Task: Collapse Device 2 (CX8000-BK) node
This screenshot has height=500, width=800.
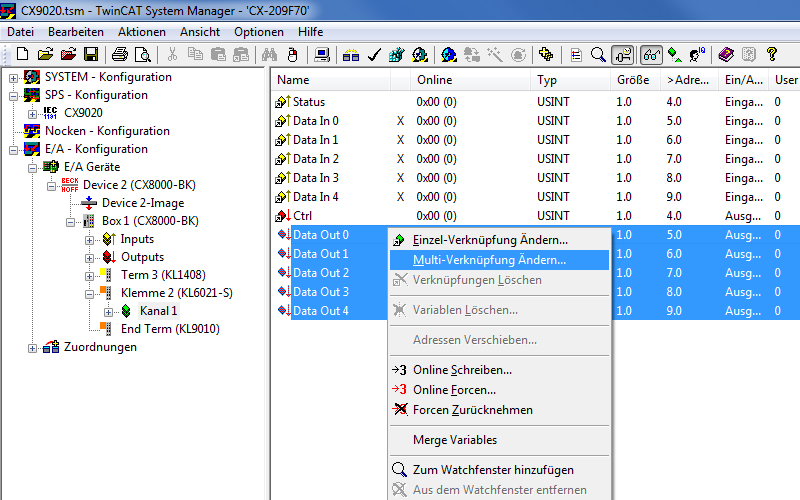Action: [x=51, y=186]
